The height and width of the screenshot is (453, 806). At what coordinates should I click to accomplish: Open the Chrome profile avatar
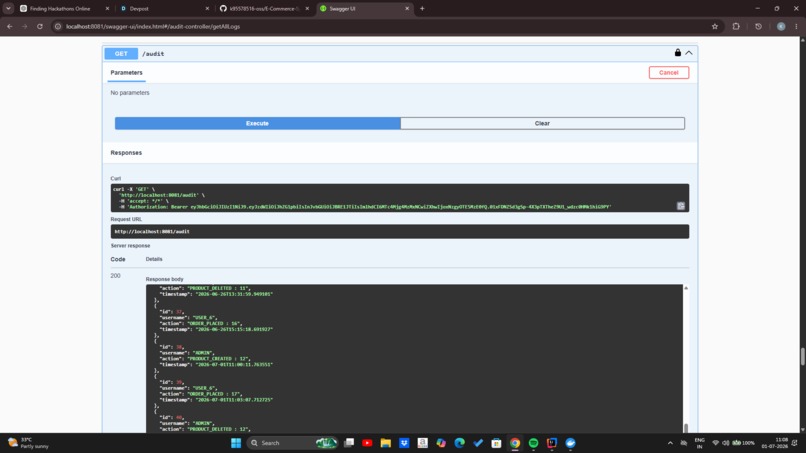coord(781,26)
